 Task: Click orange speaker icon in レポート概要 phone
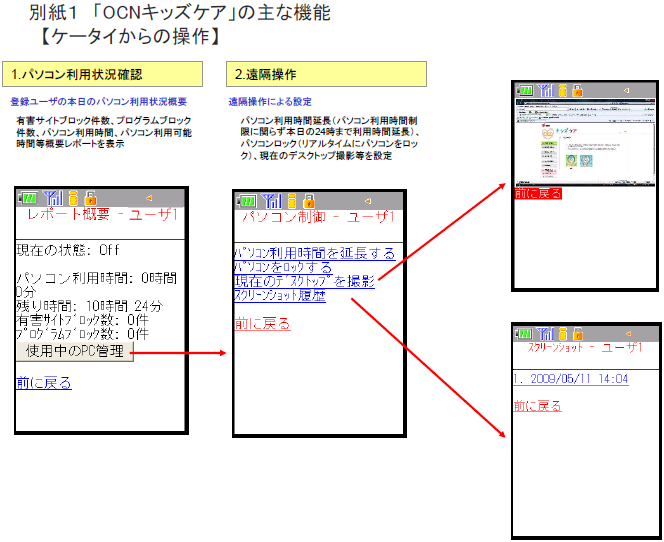coord(149,198)
